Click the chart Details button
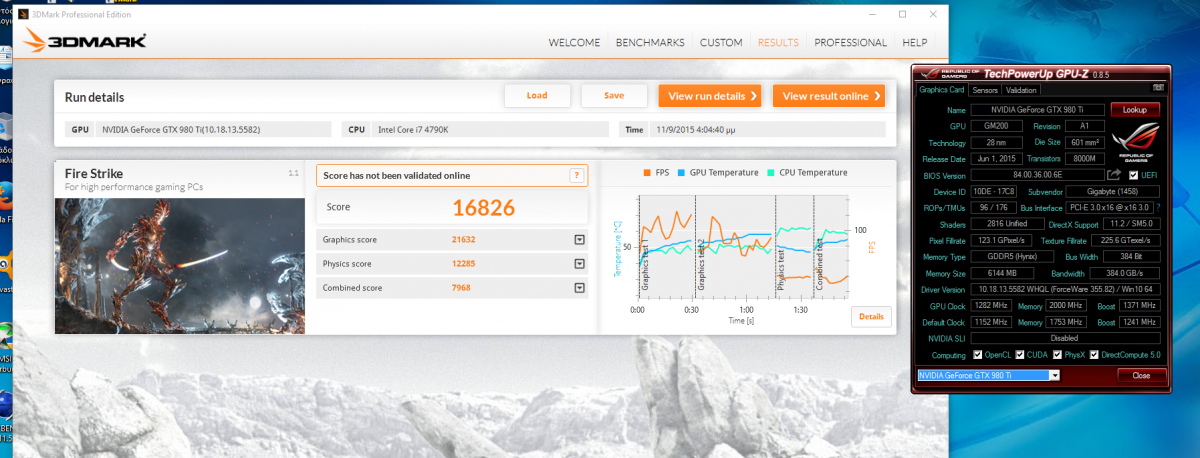 871,317
